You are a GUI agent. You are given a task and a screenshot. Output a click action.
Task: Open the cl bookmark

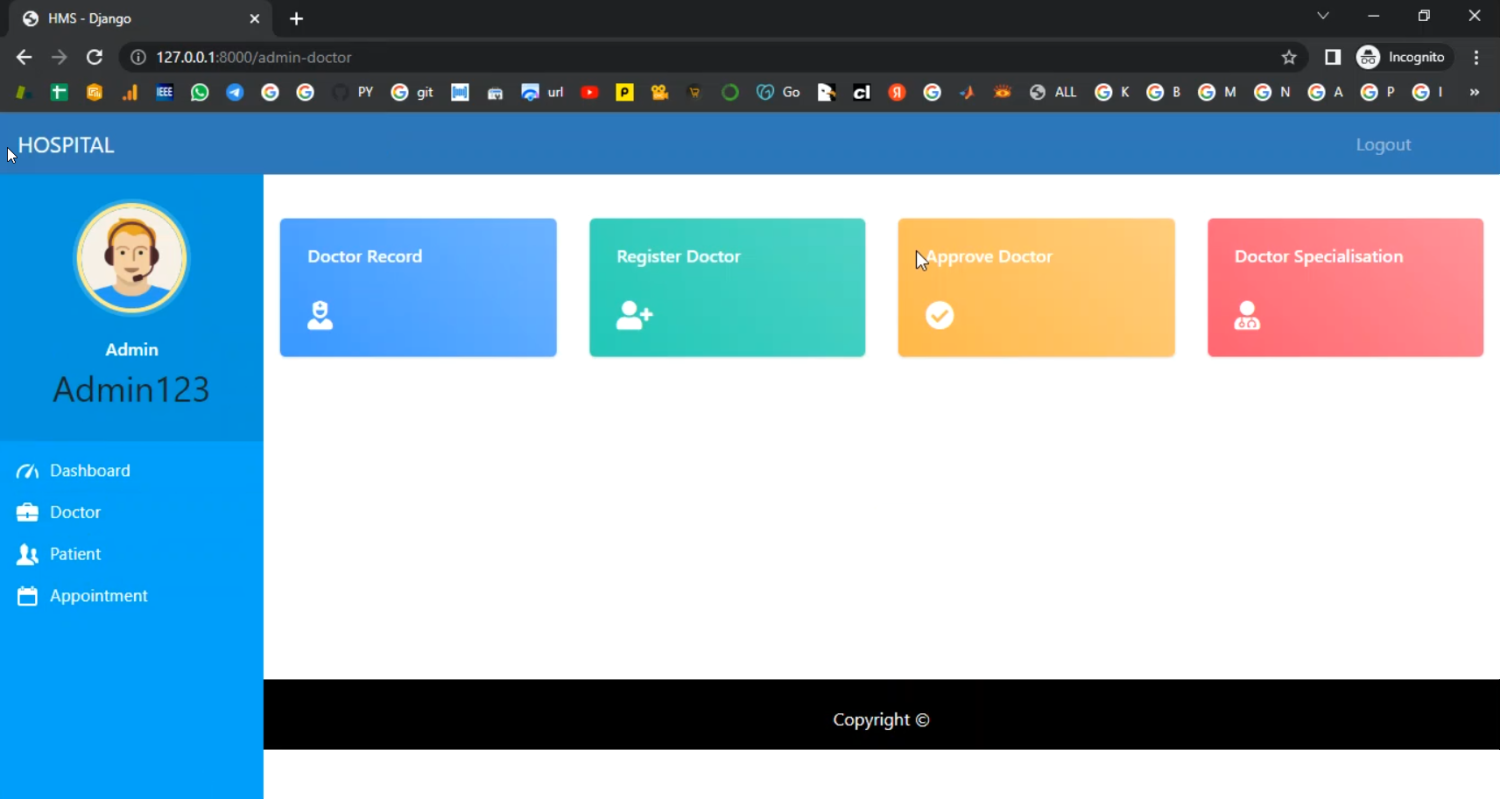[x=861, y=92]
